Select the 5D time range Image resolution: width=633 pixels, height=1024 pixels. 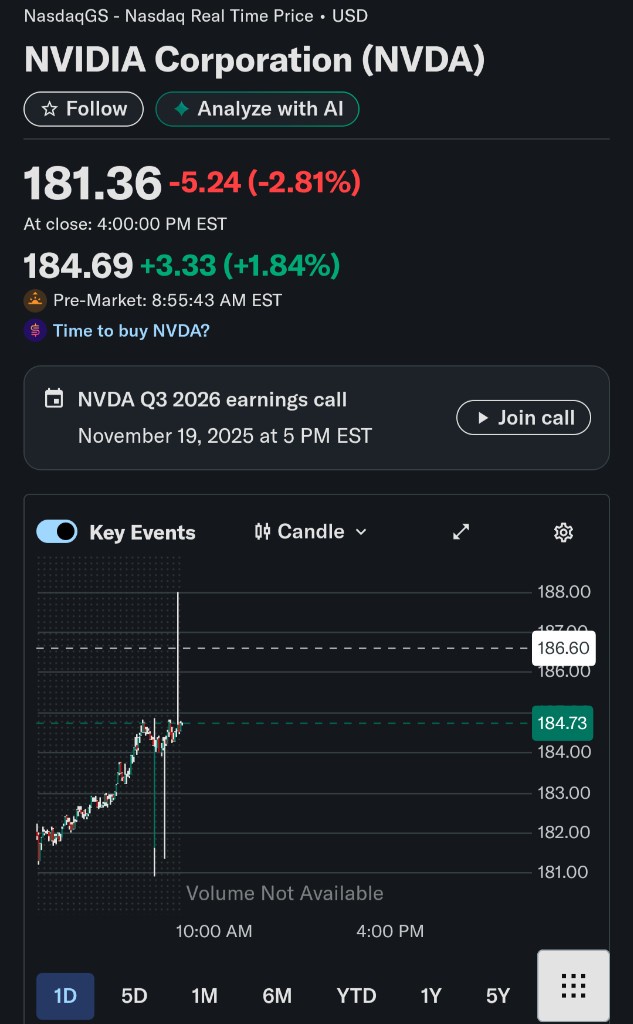point(134,996)
